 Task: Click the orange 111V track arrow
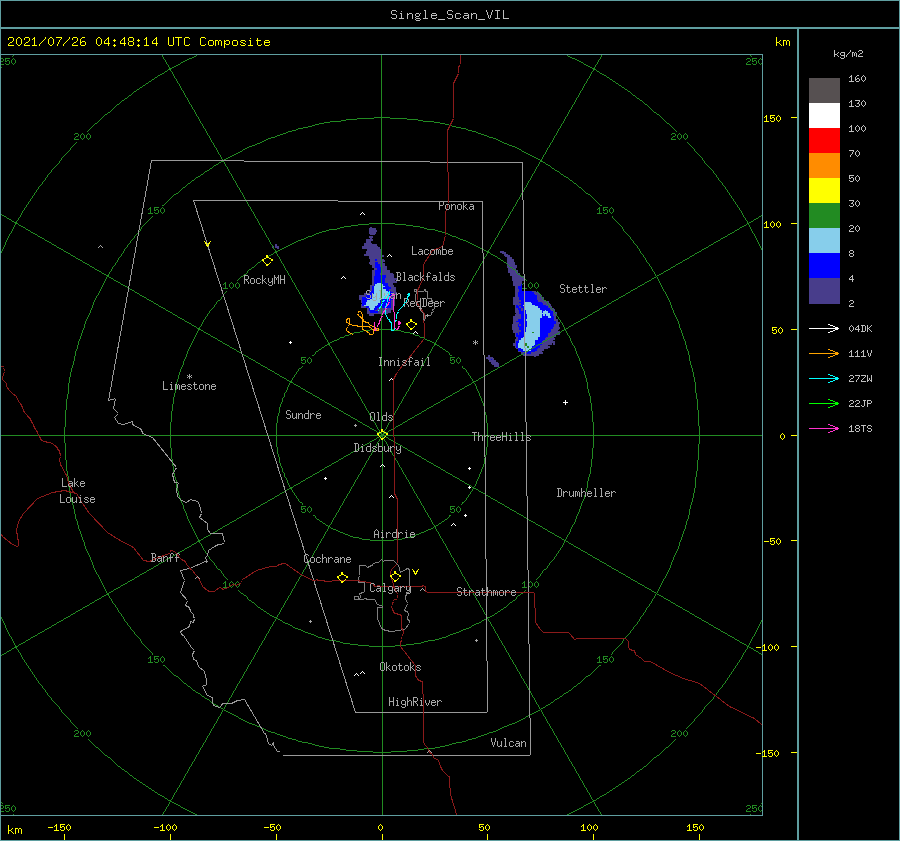point(824,354)
